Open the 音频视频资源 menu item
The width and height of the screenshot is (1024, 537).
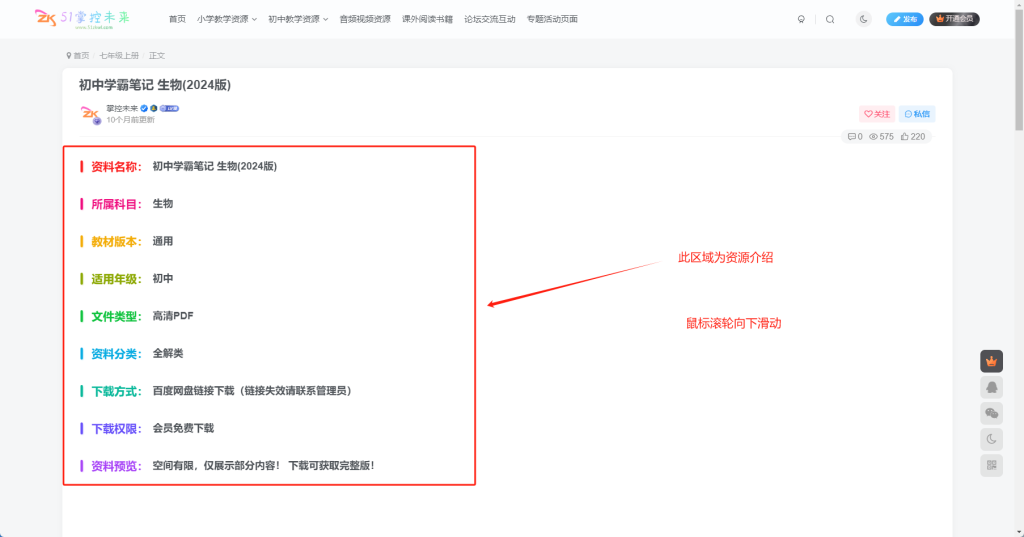(x=365, y=19)
